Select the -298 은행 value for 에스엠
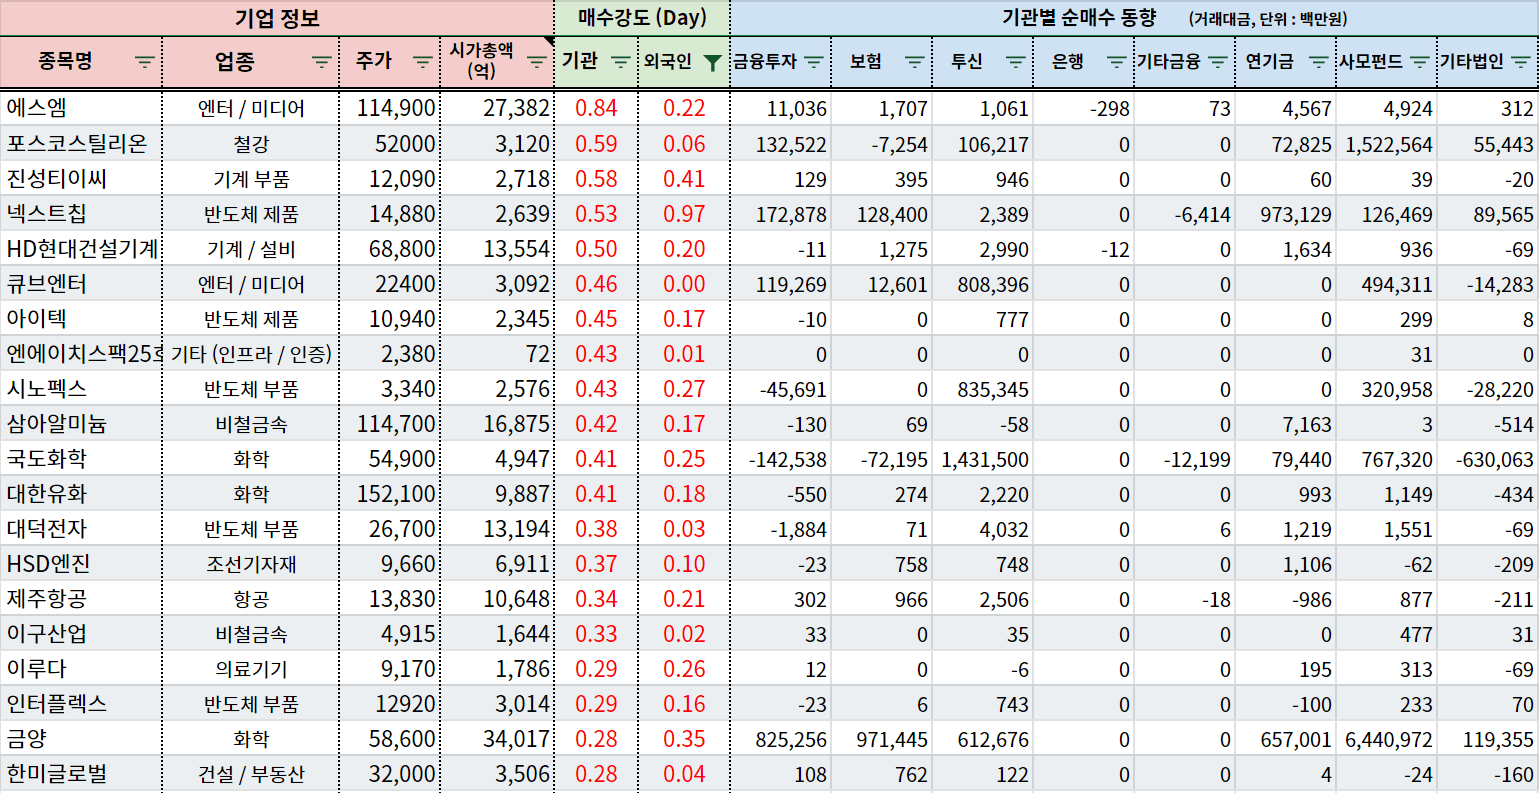 (x=1084, y=108)
